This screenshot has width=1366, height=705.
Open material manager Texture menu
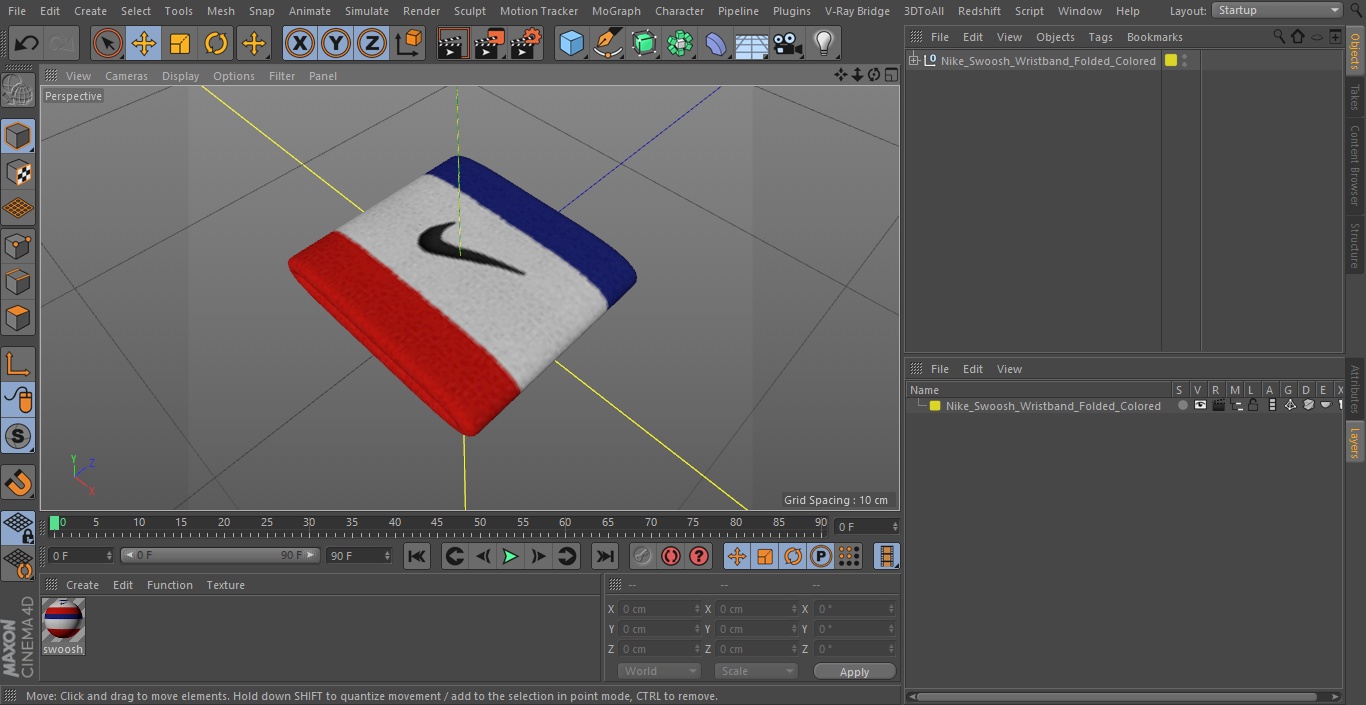pos(225,585)
